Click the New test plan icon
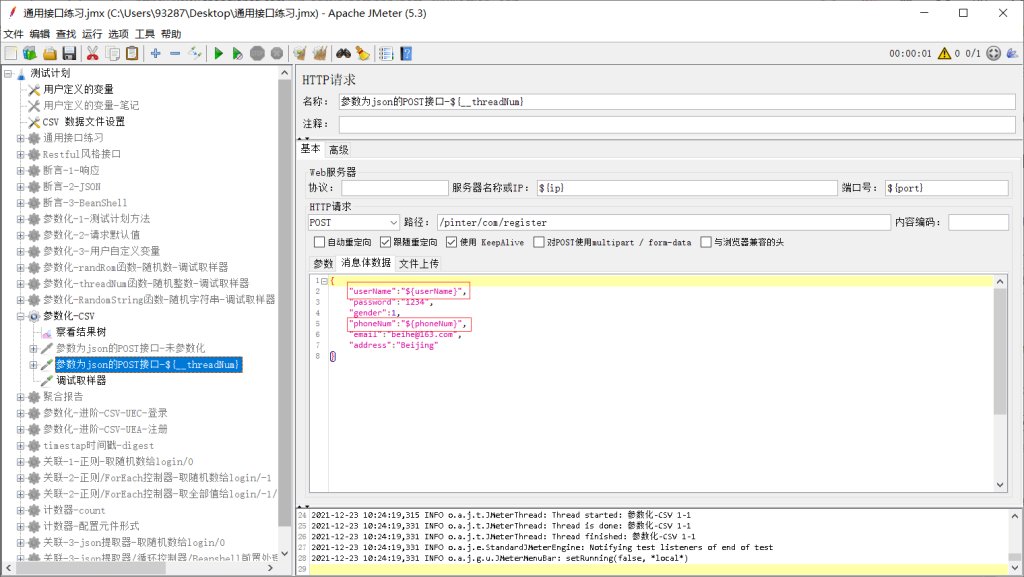Viewport: 1024px width, 577px height. [10, 54]
